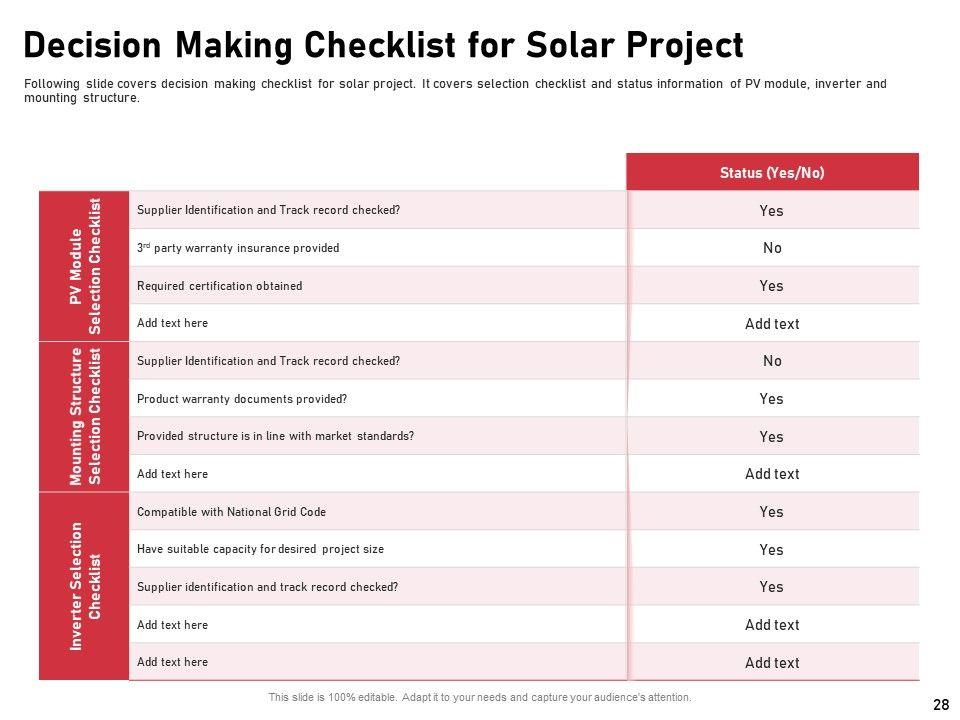Click Compatible with National Grid Code text
This screenshot has width=960, height=720.
pos(231,512)
